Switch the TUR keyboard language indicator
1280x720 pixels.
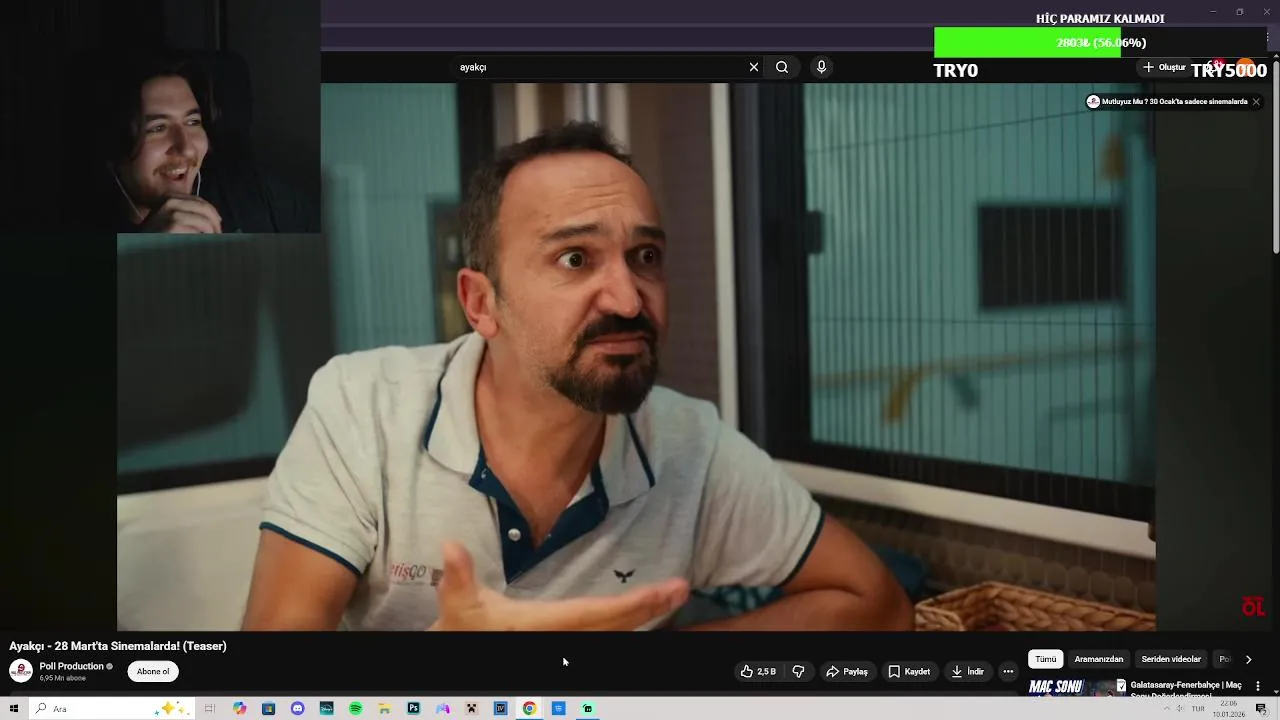pos(1198,708)
